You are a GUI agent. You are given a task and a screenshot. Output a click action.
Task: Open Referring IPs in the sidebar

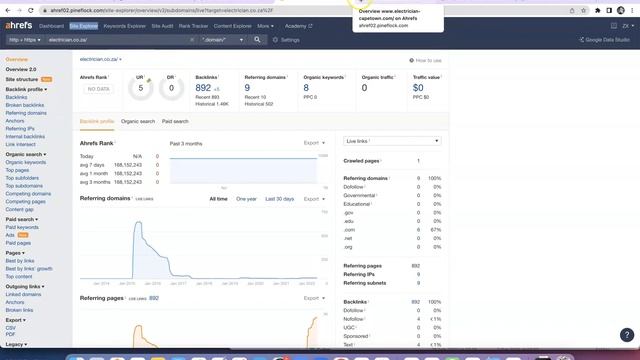(x=20, y=129)
